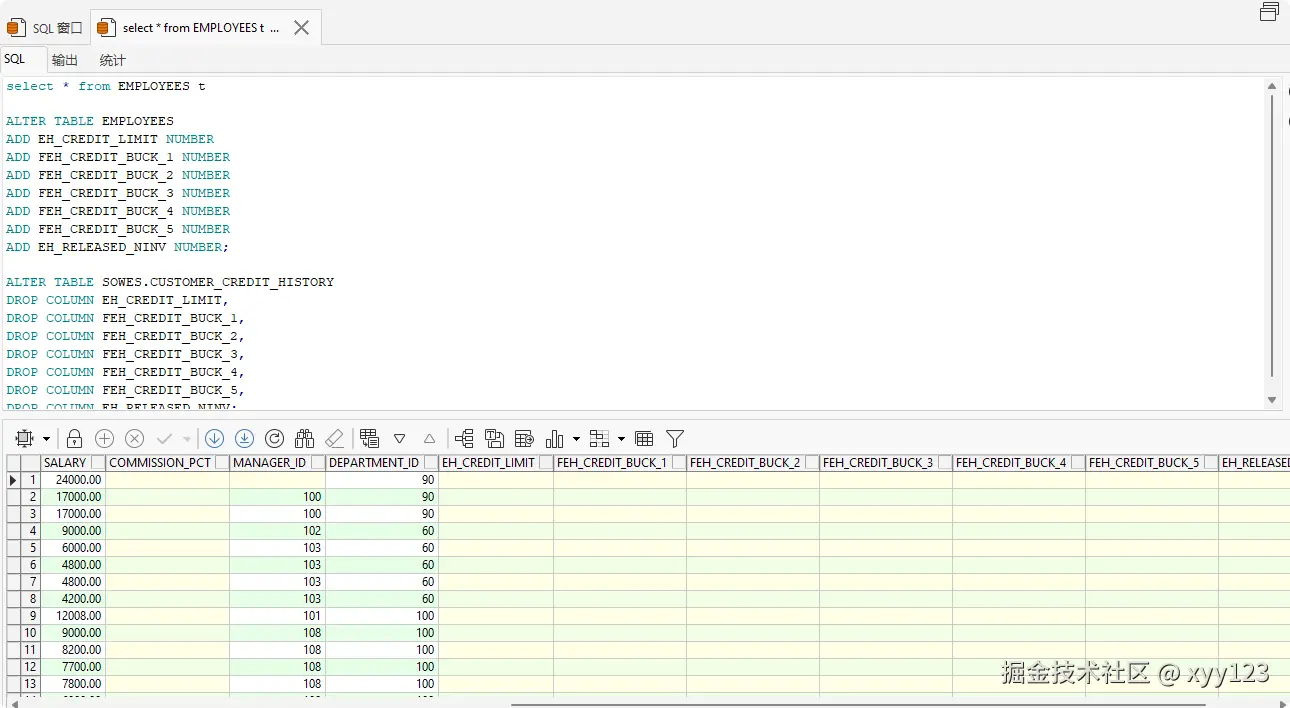
Task: Select the salary cell 4200.00
Action: point(74,599)
